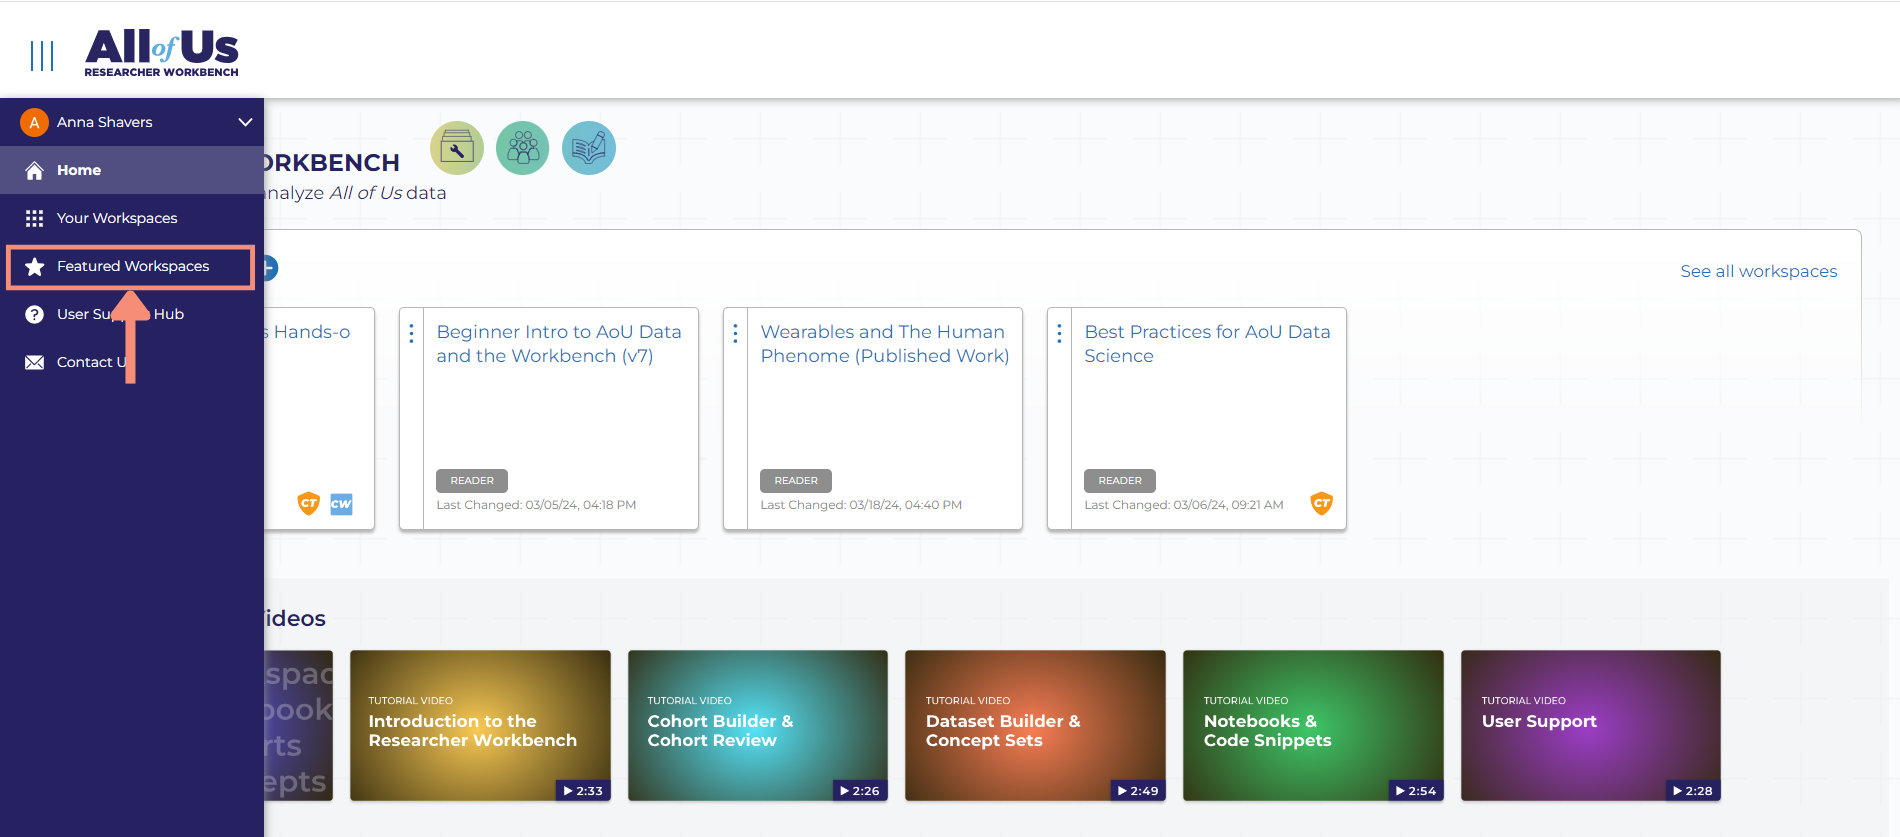Screen dimensions: 1900x837
Task: Click the All of Us Researcher Workbench logo
Action: point(162,53)
